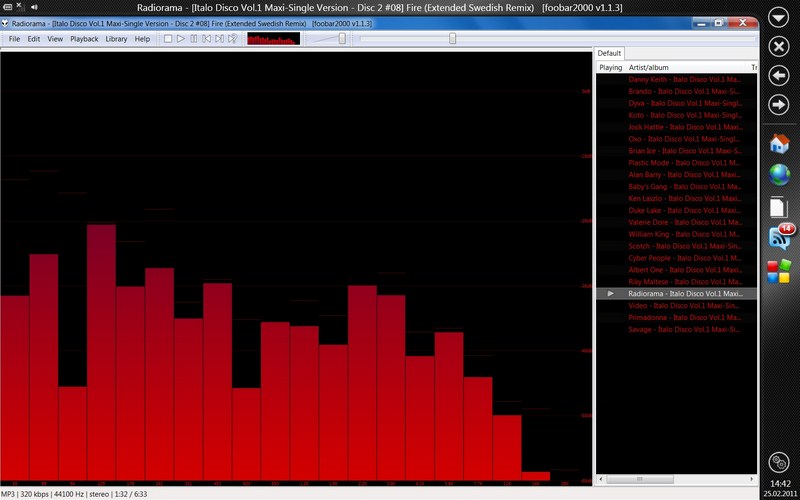The image size is (800, 500).
Task: Click the Windows flag icon in sidebar
Action: [x=779, y=271]
